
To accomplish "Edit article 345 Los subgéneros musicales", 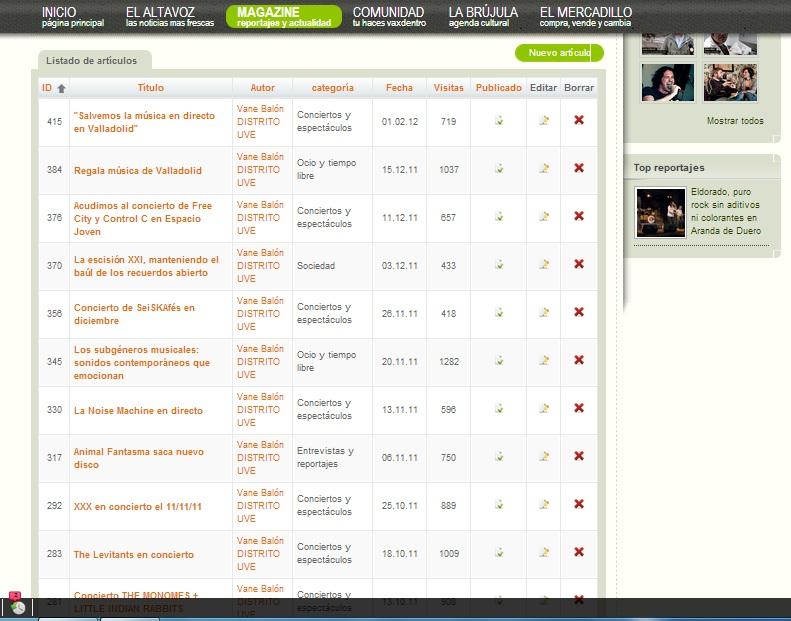I will tap(544, 360).
